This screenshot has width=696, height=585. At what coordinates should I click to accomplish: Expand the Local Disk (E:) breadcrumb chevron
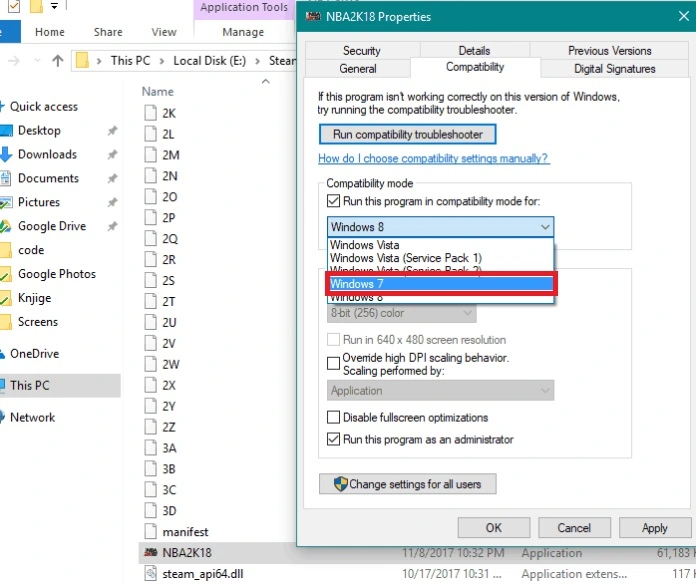tap(257, 61)
